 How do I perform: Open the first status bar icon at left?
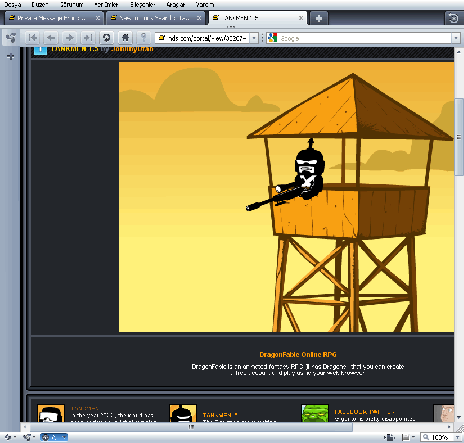[x=10, y=437]
